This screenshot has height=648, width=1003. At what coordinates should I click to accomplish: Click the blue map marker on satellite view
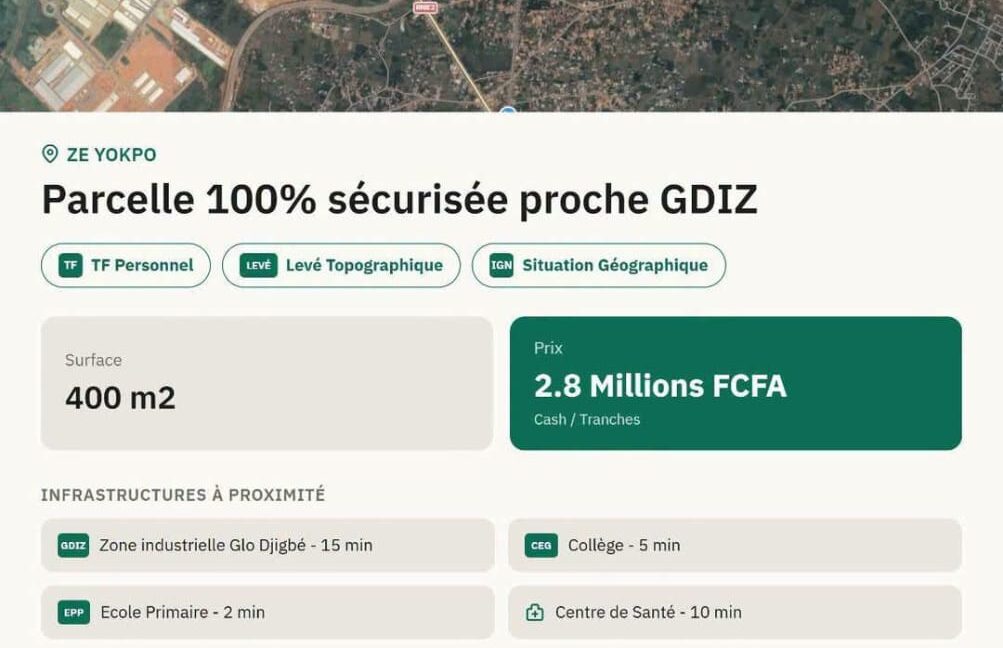[x=508, y=110]
